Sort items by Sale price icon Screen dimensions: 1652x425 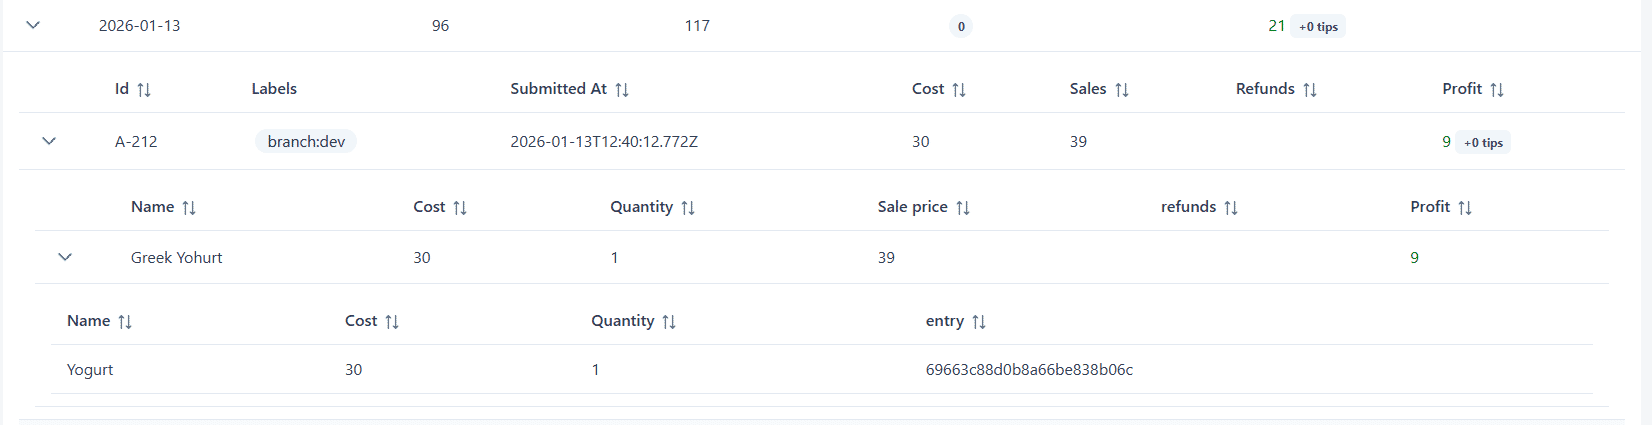(x=963, y=208)
